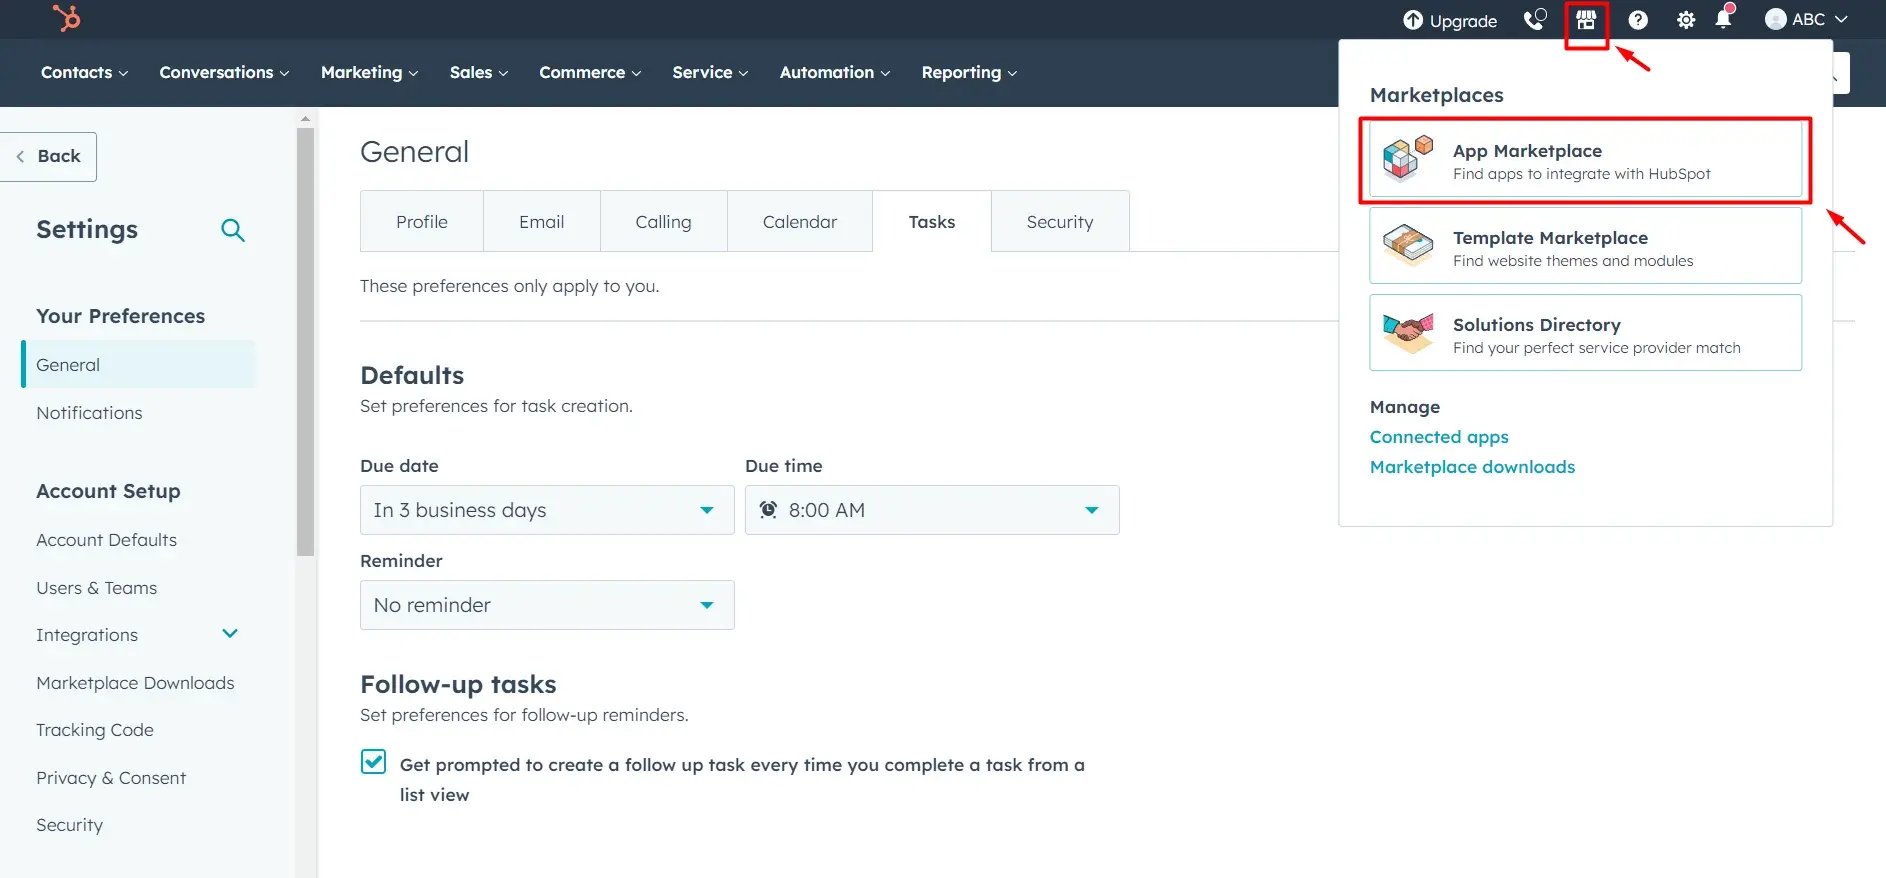Switch to the Calendar tab
The height and width of the screenshot is (878, 1886).
click(800, 221)
